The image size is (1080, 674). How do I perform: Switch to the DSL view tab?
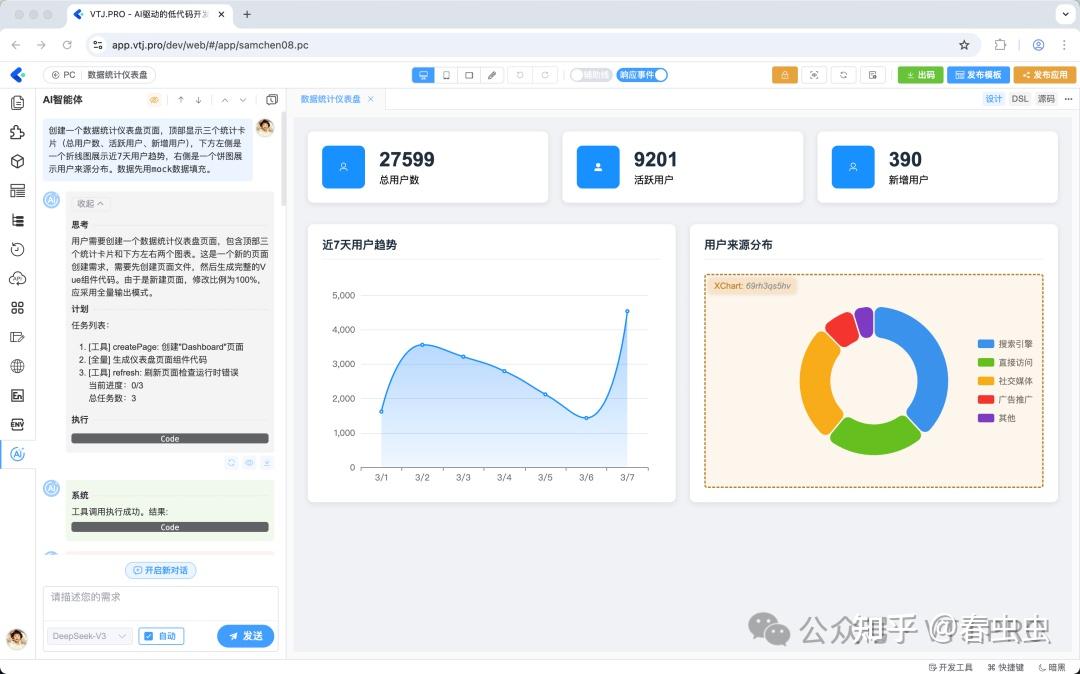[1020, 99]
